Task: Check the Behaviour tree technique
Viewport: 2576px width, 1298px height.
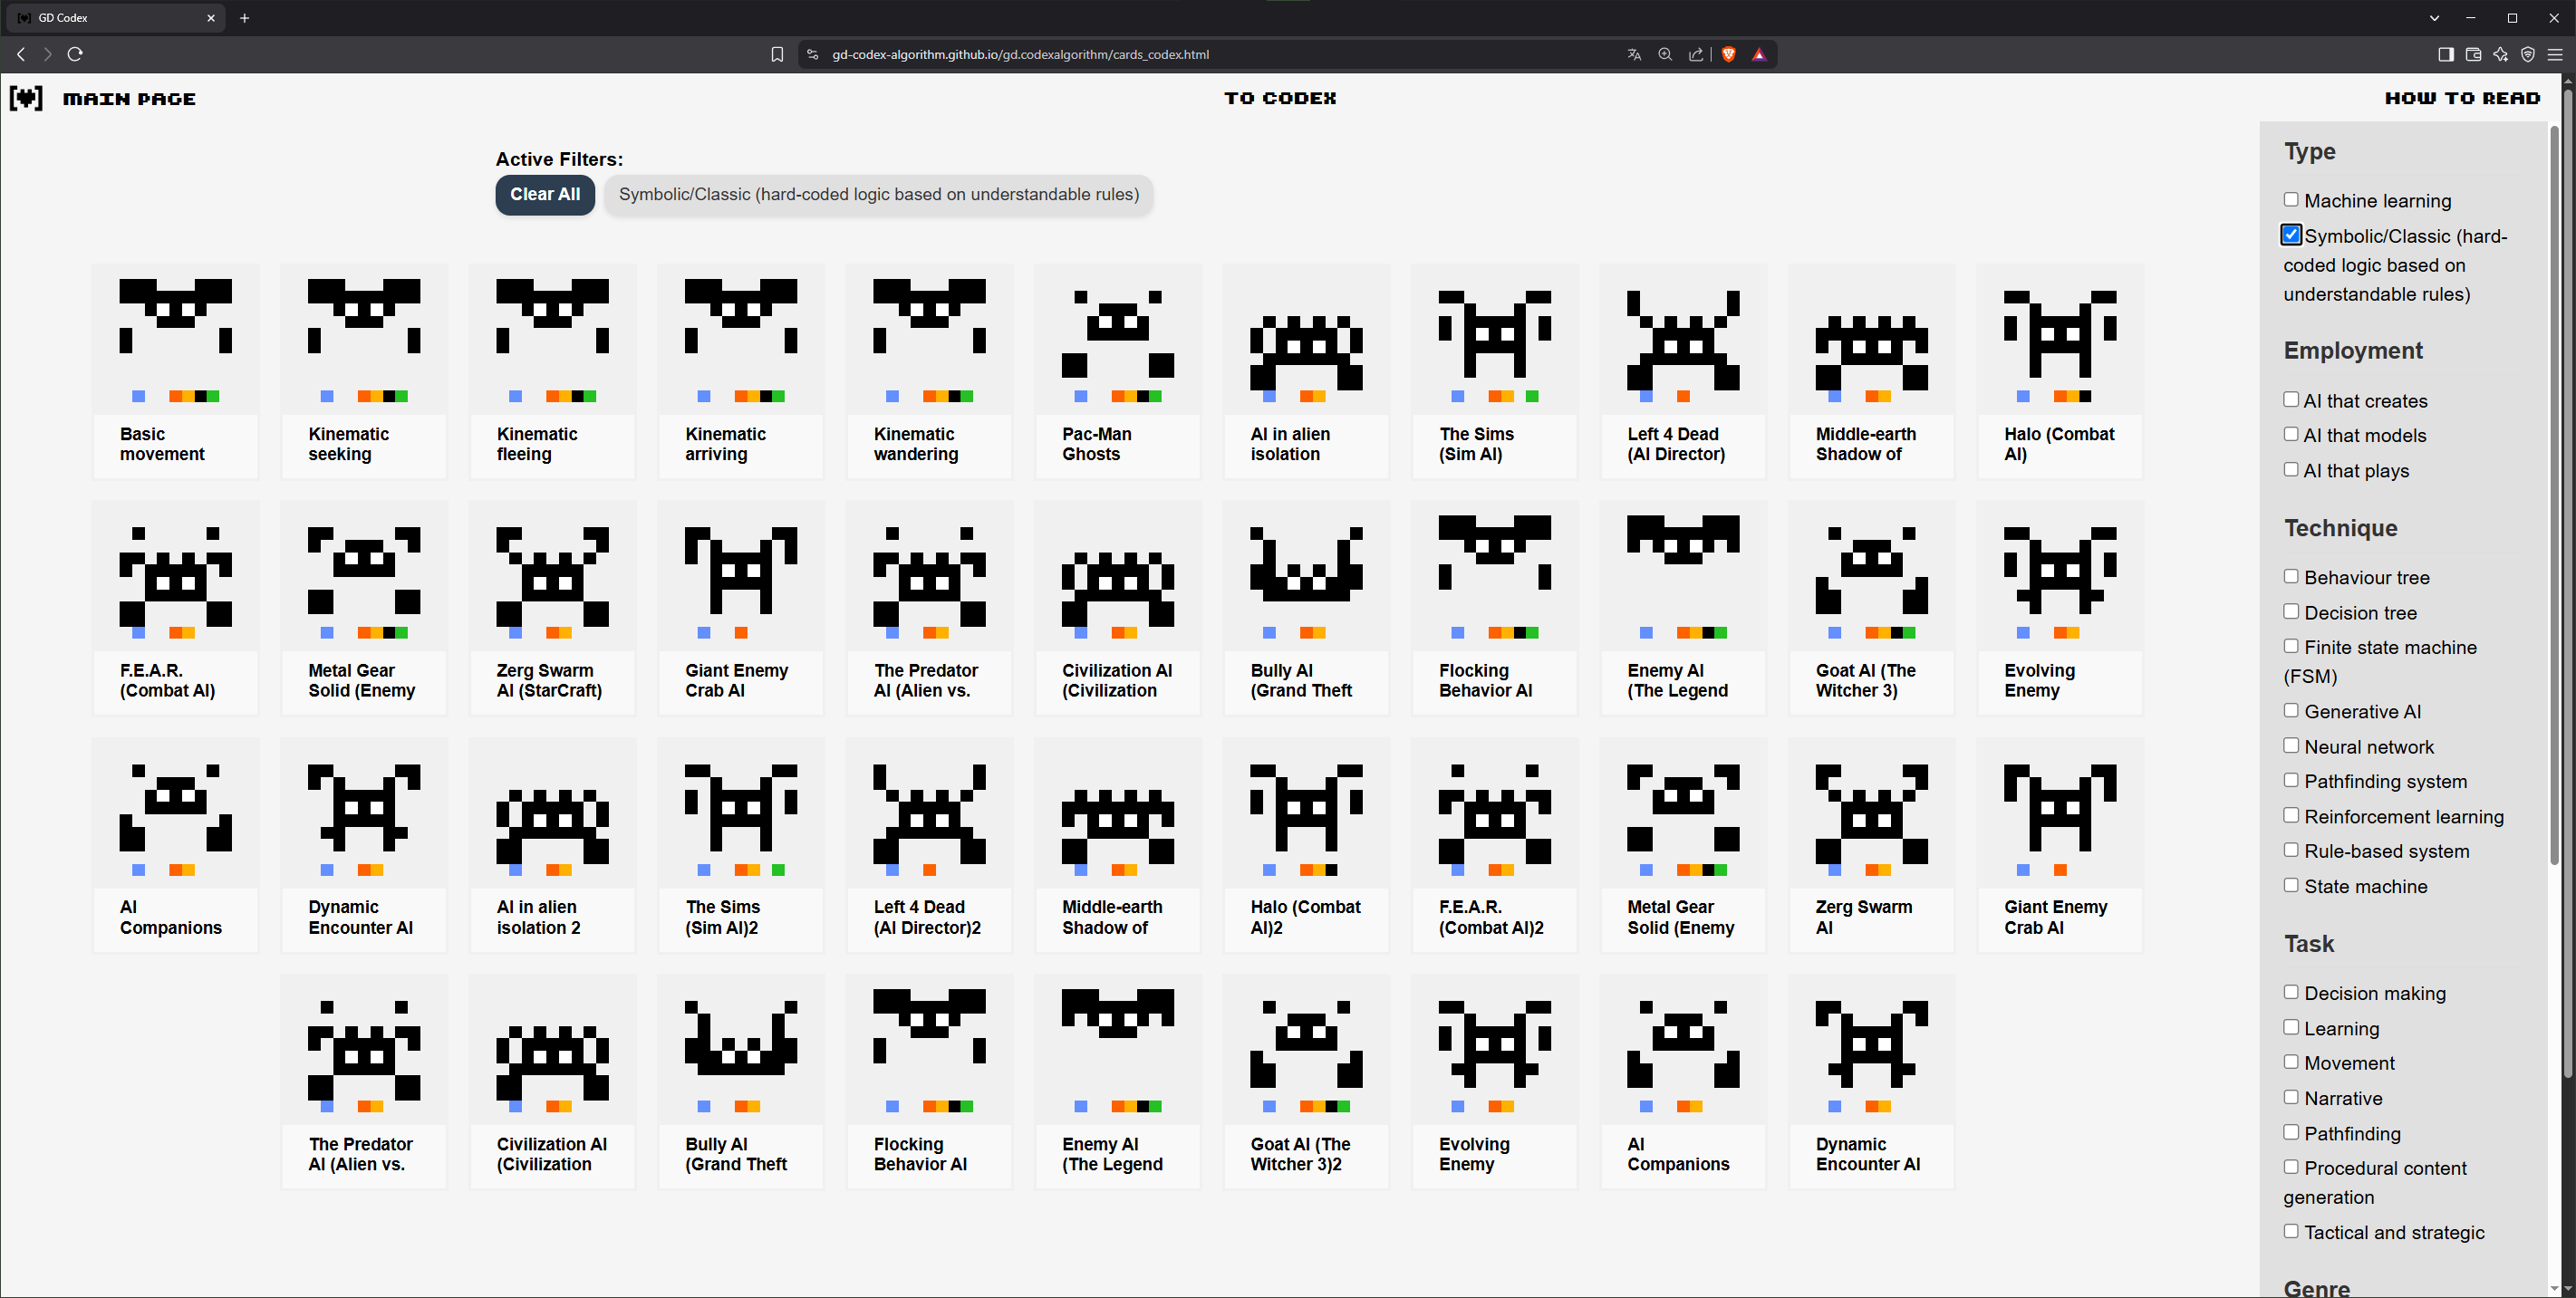Action: pos(2291,577)
